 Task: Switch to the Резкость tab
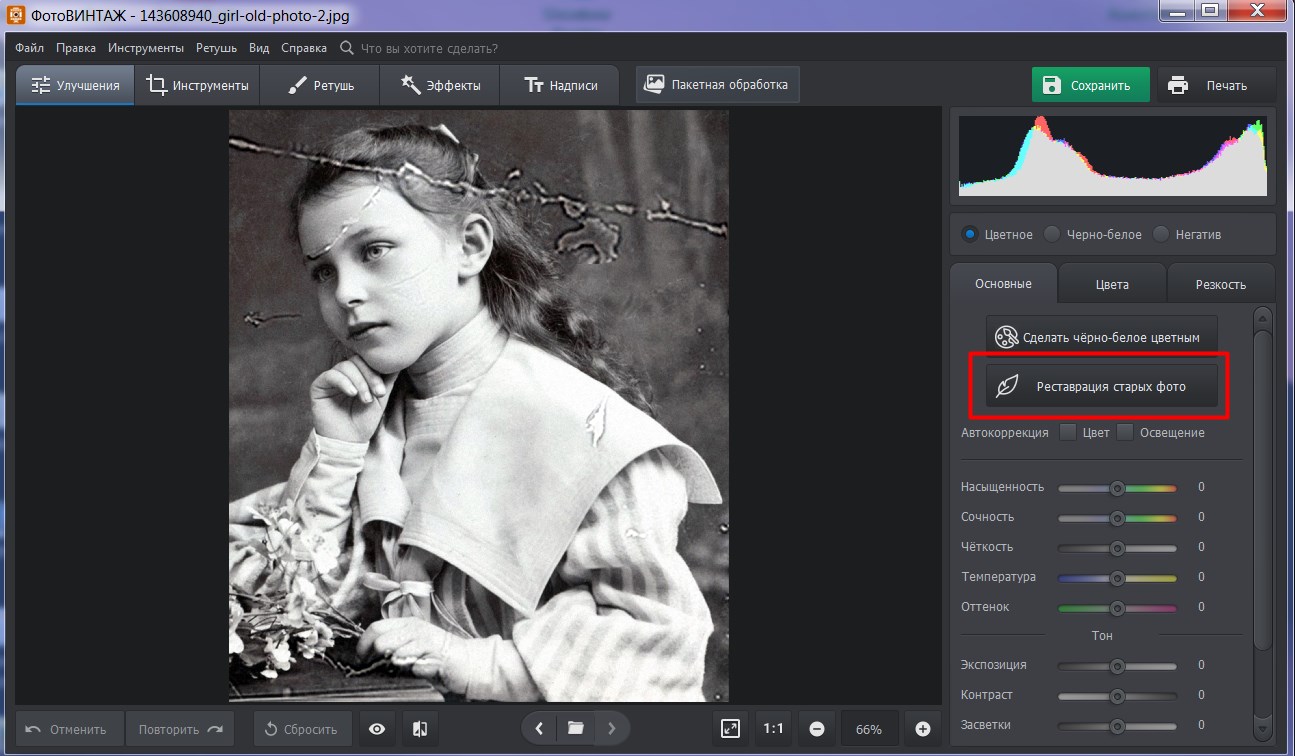[1220, 284]
